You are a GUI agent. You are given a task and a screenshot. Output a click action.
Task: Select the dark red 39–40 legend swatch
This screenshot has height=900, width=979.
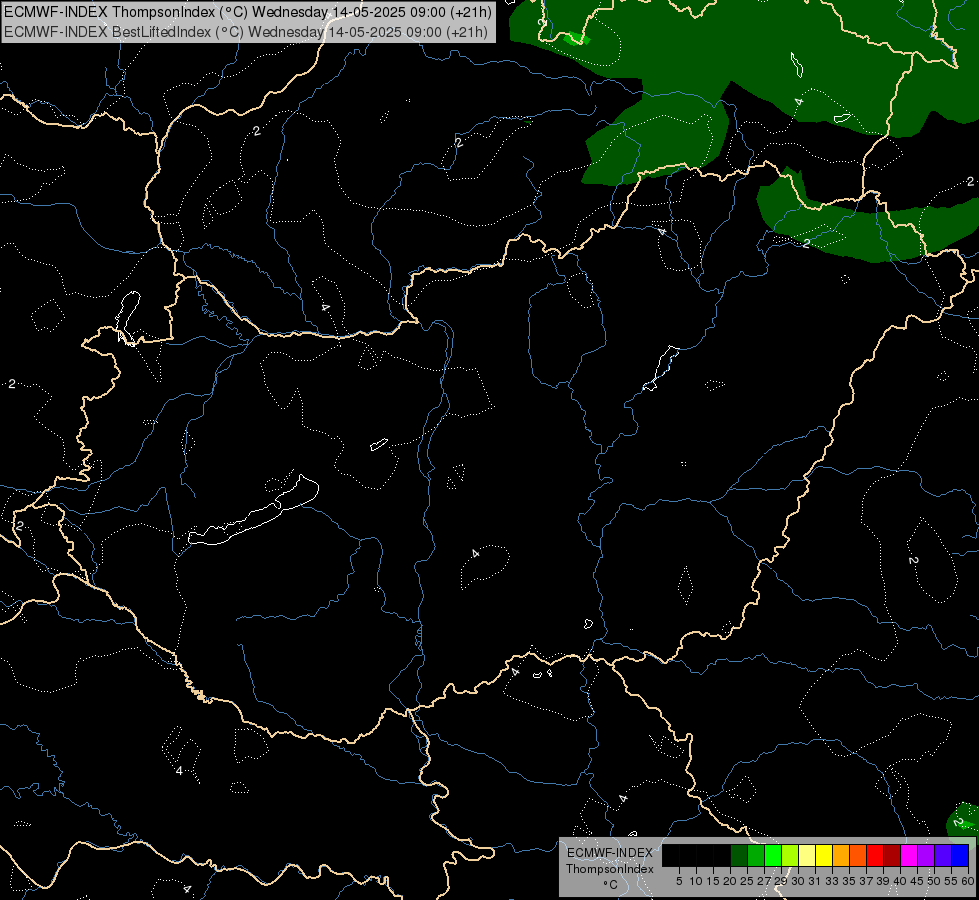892,855
